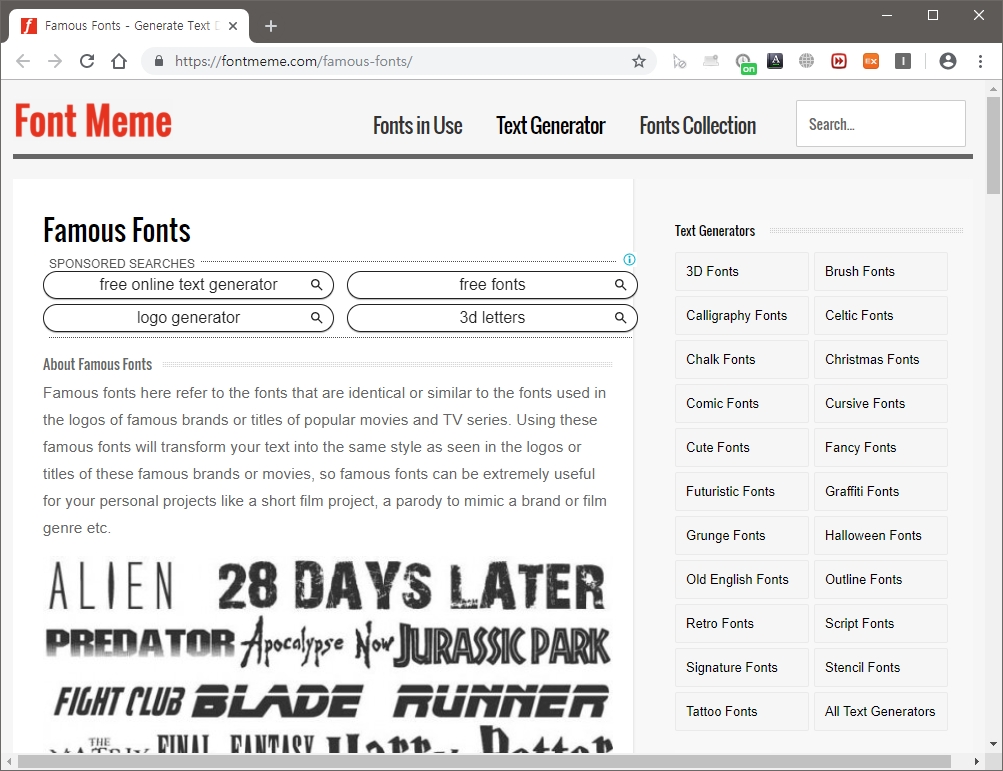Focus the site Search field
The width and height of the screenshot is (1003, 771).
(881, 123)
